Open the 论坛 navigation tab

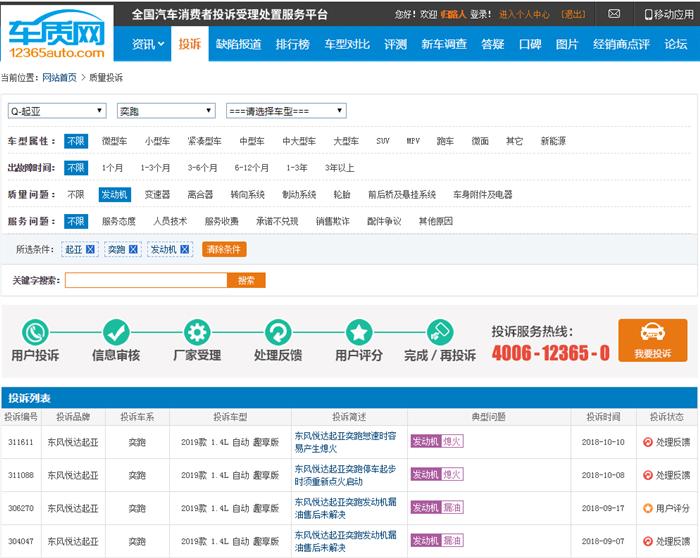click(x=675, y=44)
